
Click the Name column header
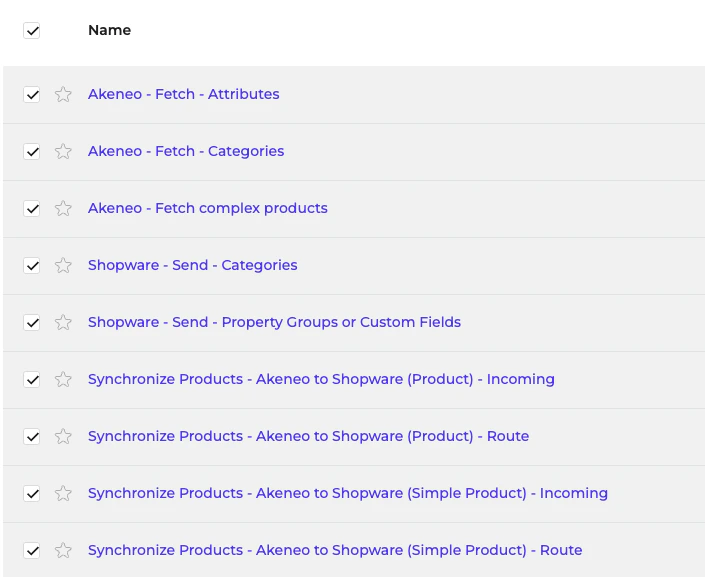(x=109, y=30)
